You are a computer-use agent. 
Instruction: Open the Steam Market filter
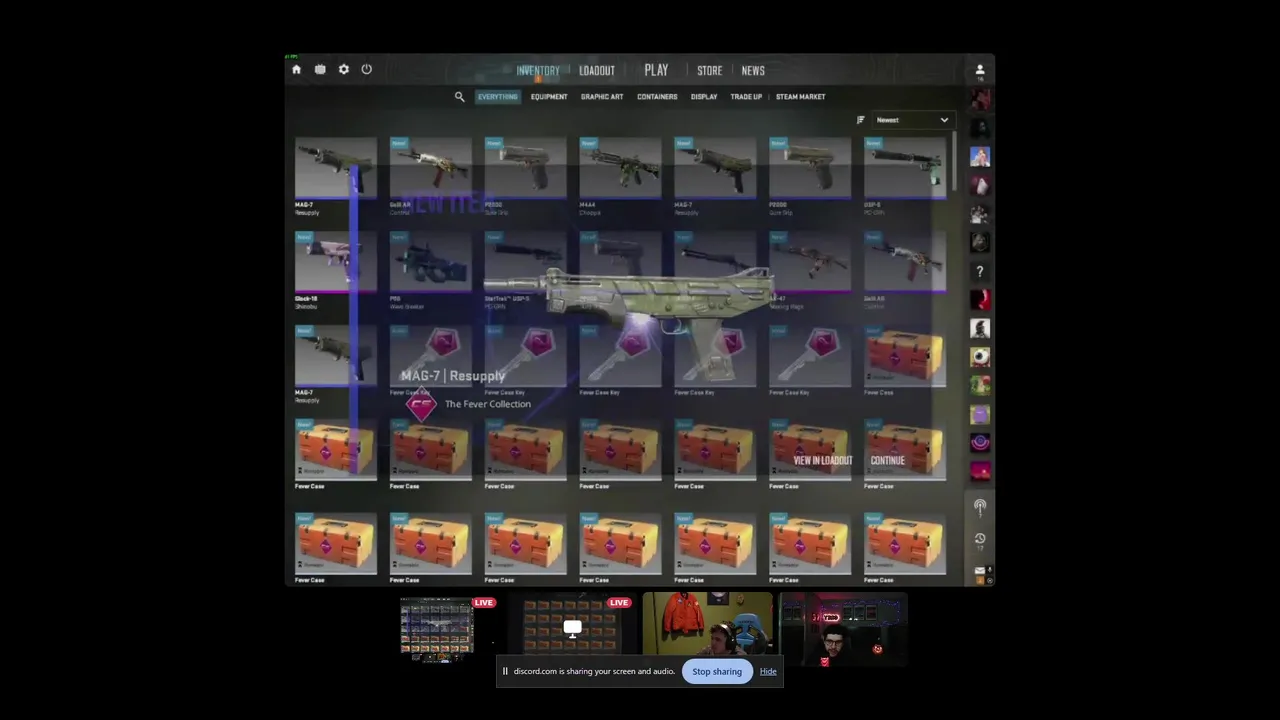click(x=800, y=97)
